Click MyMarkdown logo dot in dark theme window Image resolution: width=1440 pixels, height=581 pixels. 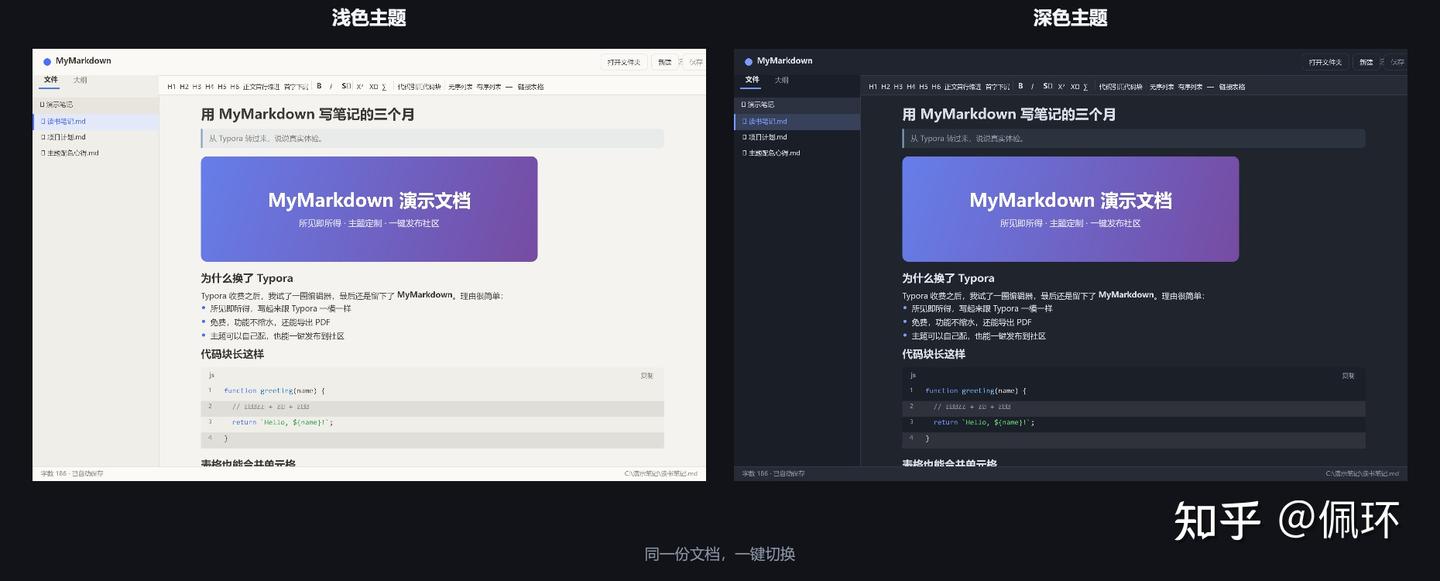point(748,62)
